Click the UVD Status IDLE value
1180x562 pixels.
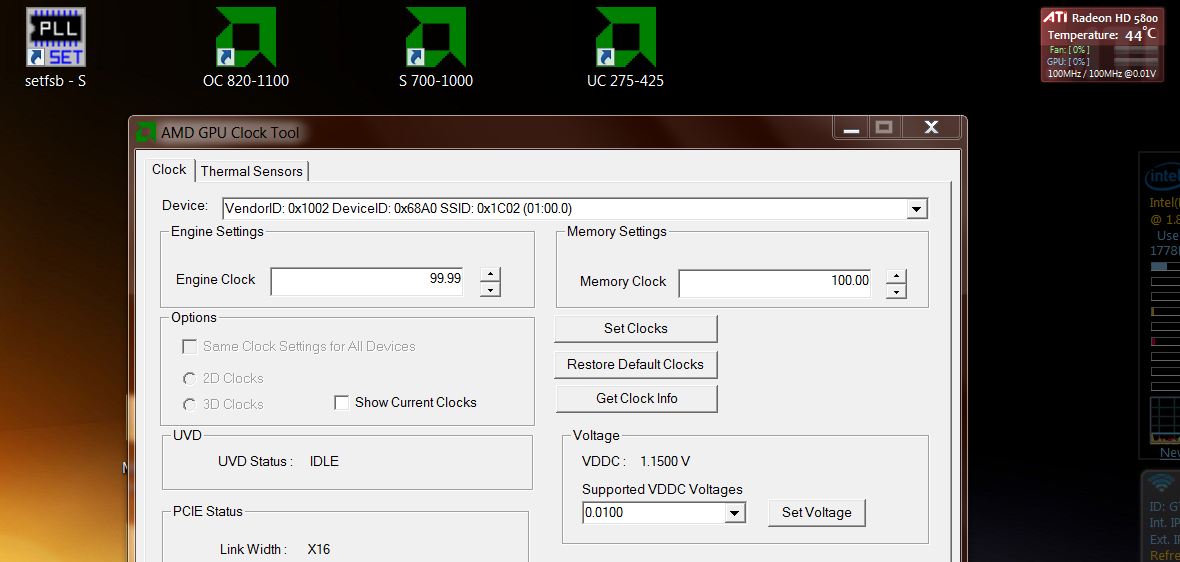(324, 461)
